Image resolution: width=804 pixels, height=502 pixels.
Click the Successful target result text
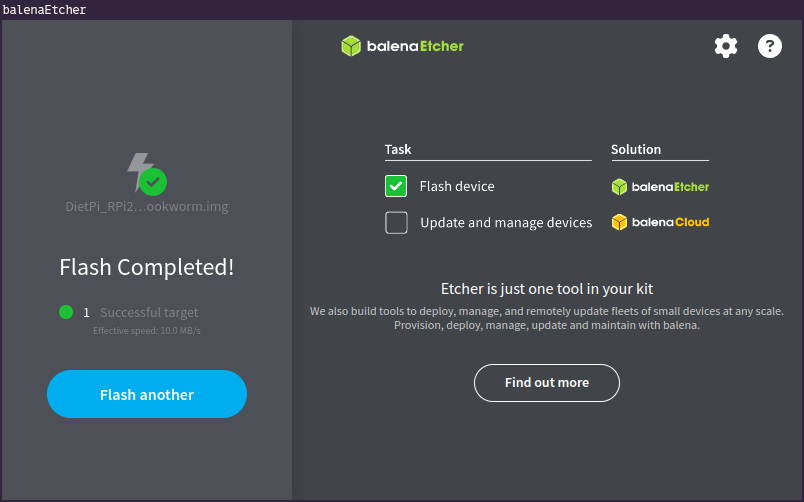(x=149, y=312)
